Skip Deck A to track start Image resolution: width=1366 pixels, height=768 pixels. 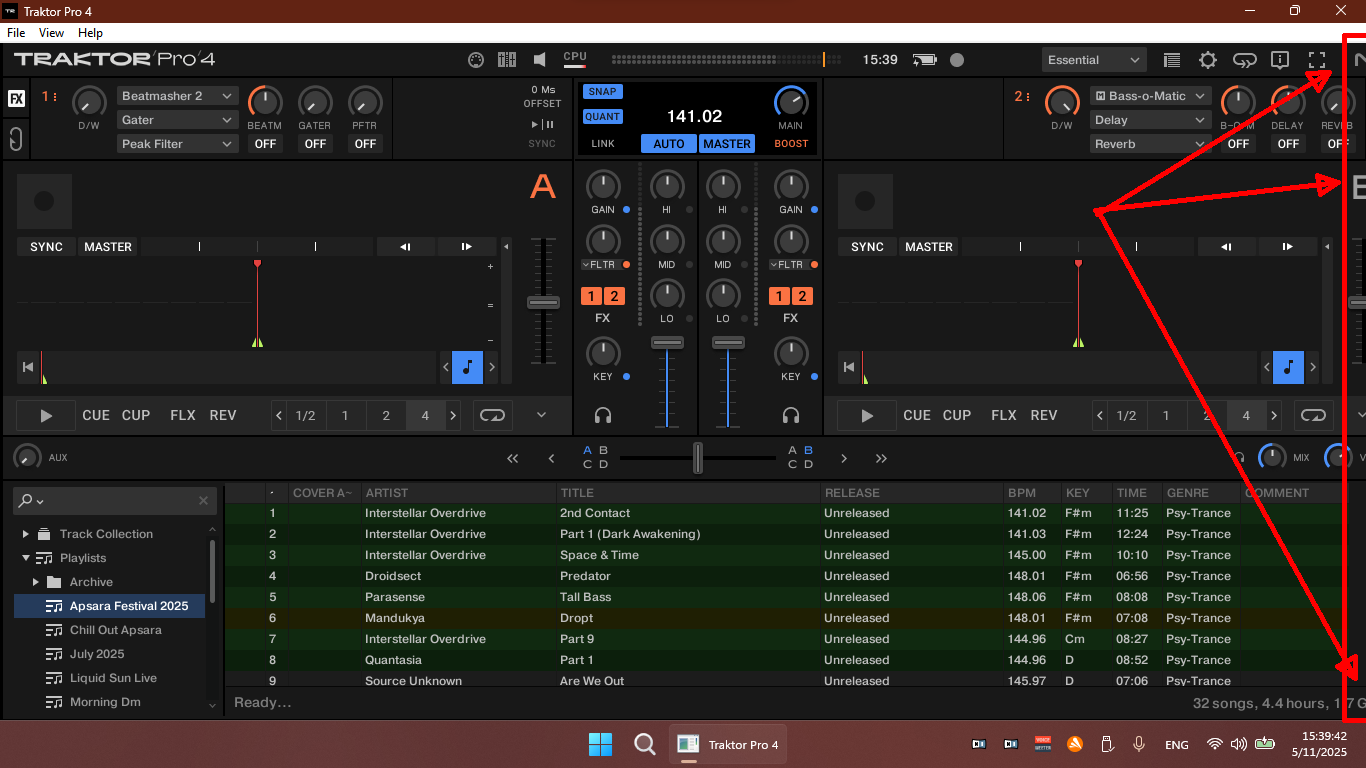coord(28,367)
